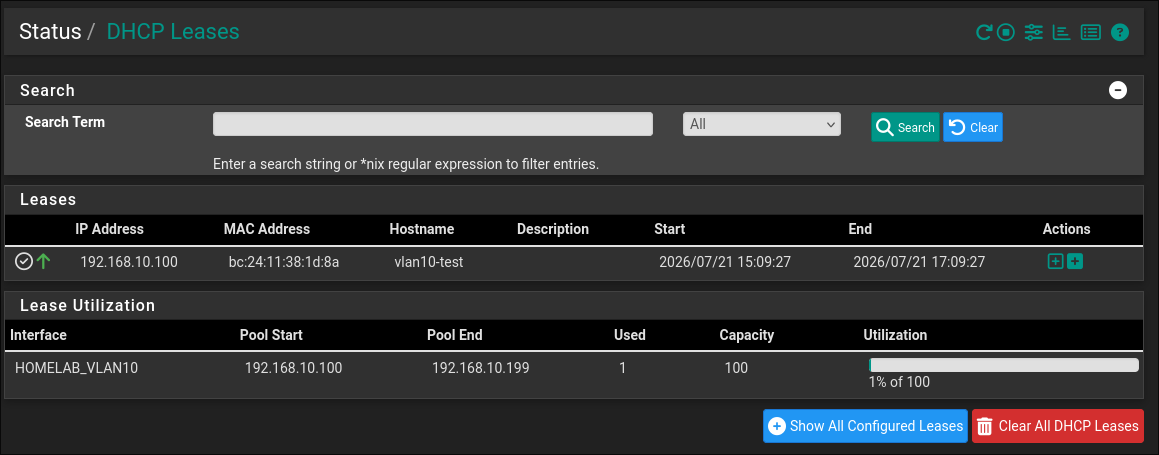Open the All search field dropdown

(x=761, y=124)
